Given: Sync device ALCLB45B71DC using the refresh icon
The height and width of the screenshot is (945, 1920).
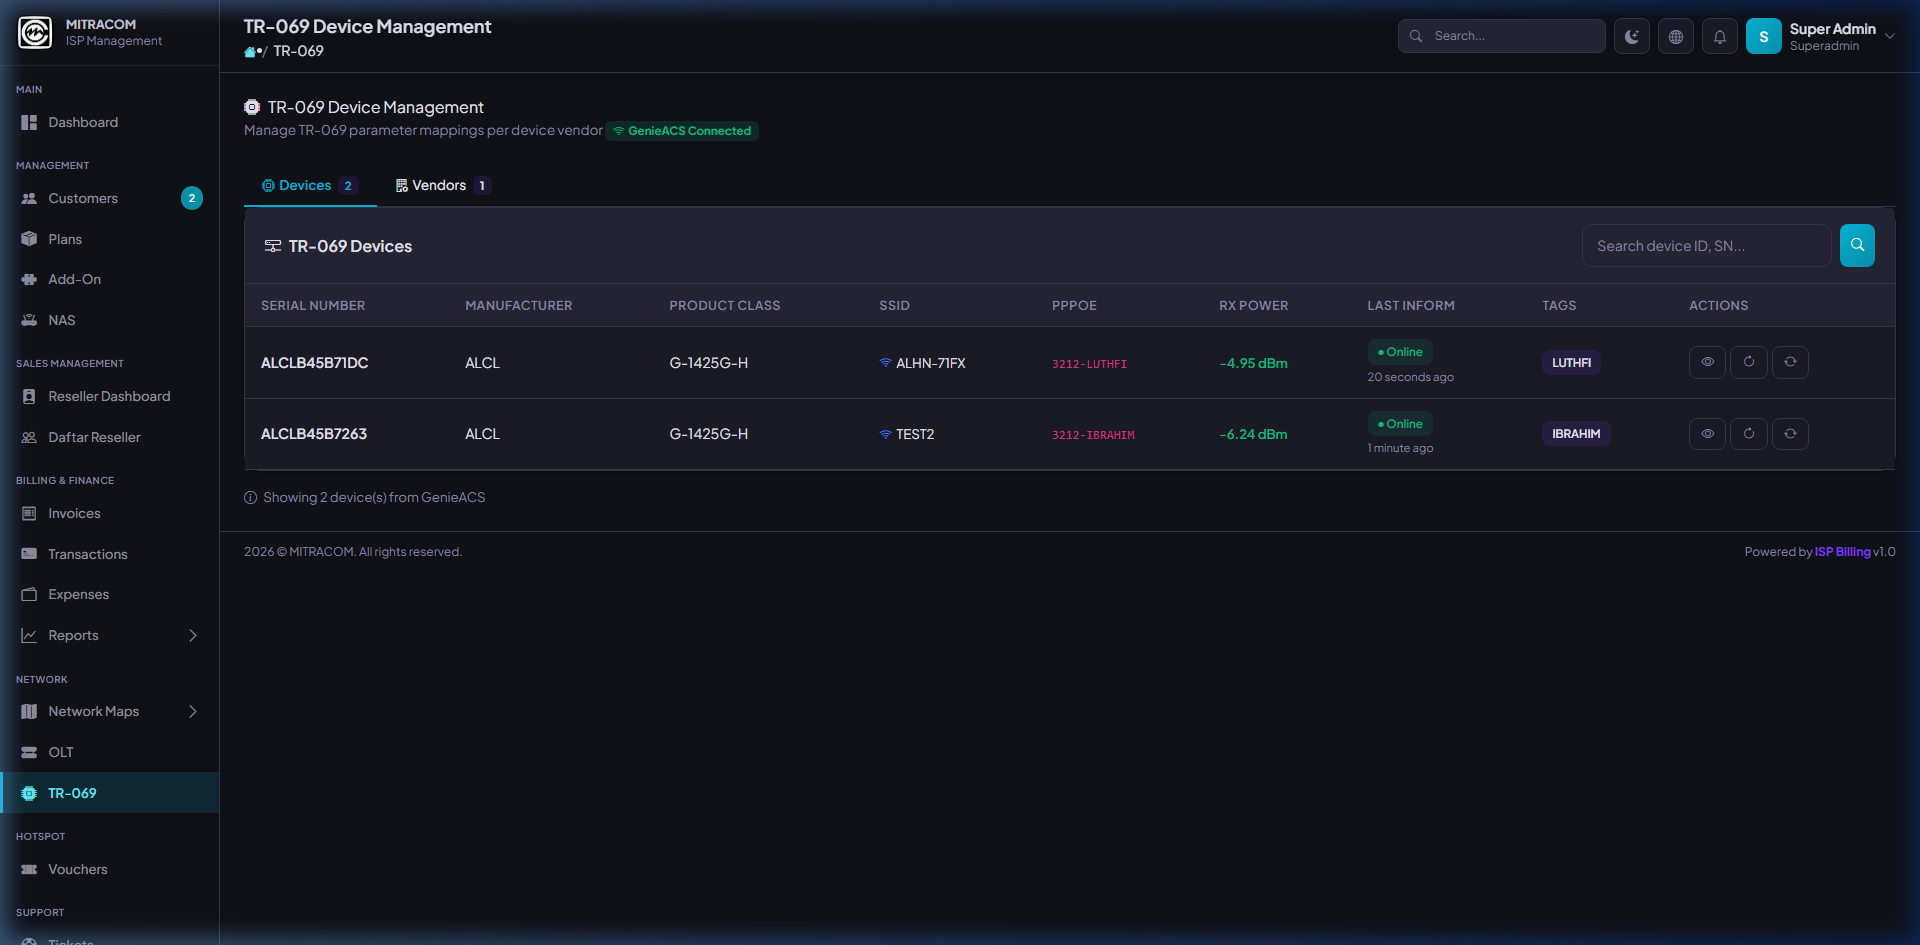Looking at the screenshot, I should tap(1790, 362).
